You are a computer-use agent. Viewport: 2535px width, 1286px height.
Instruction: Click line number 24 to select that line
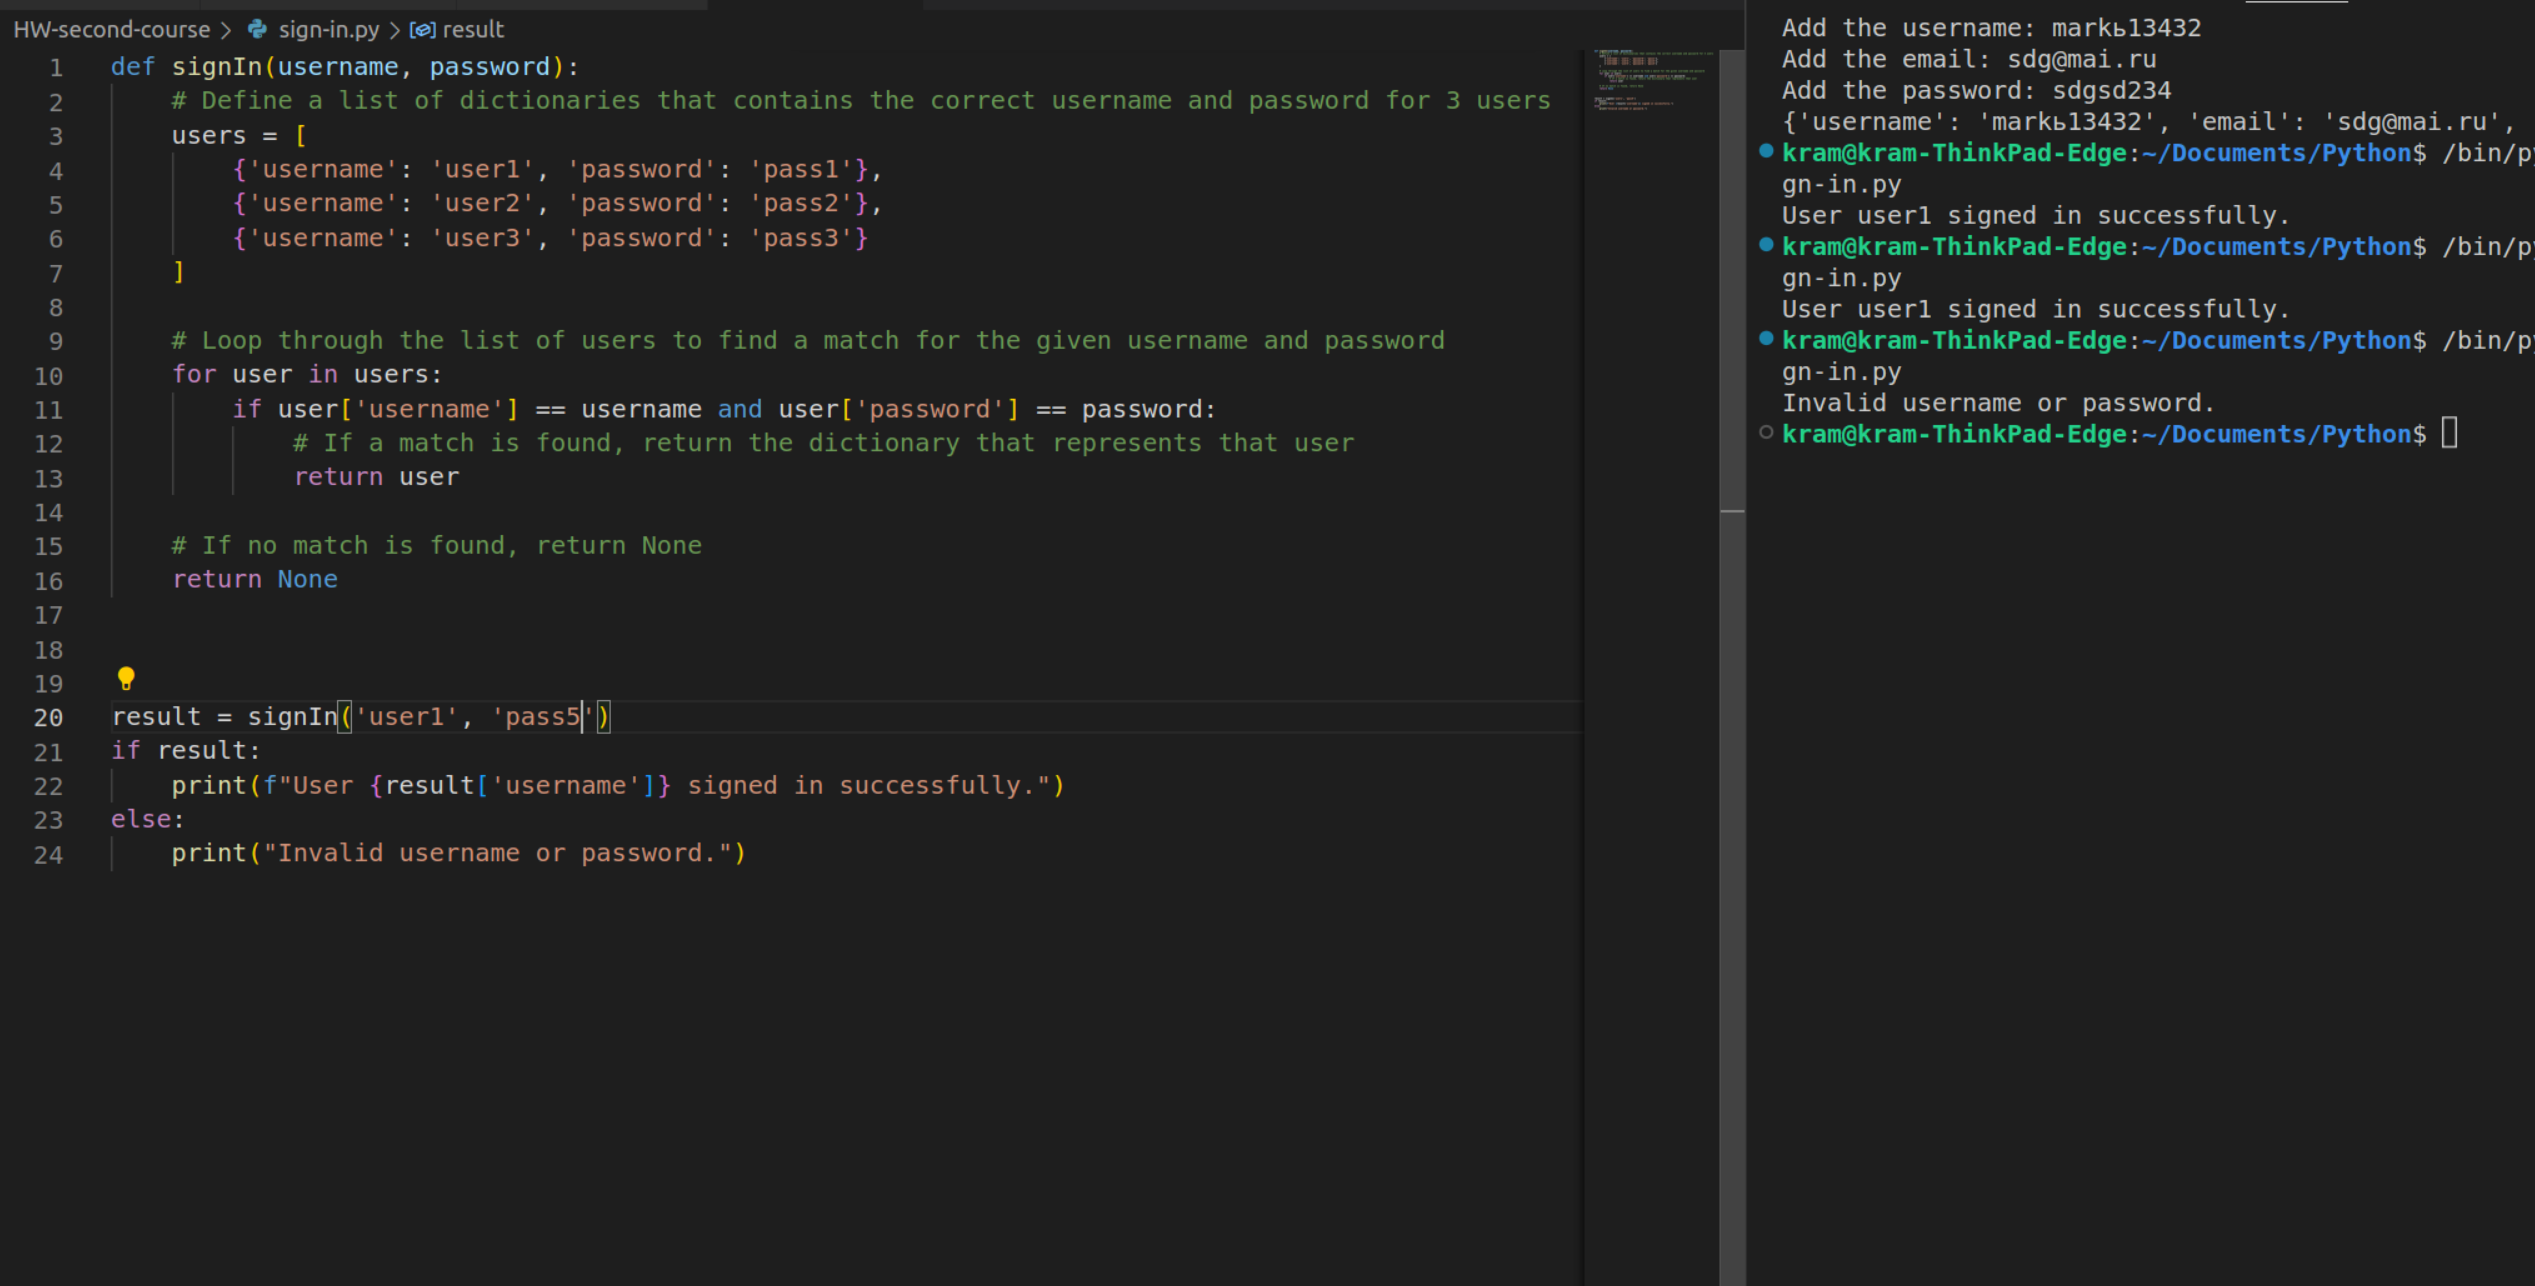point(49,853)
